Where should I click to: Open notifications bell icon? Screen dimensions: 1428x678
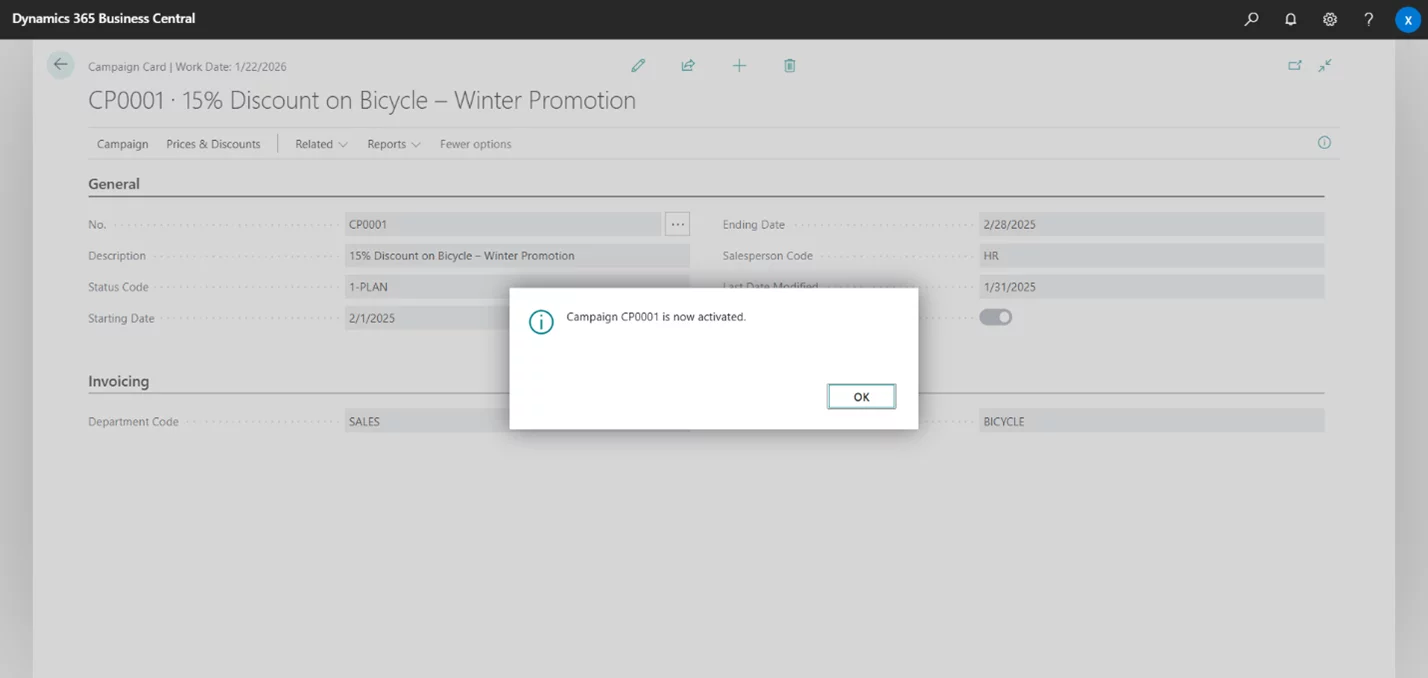click(1290, 19)
